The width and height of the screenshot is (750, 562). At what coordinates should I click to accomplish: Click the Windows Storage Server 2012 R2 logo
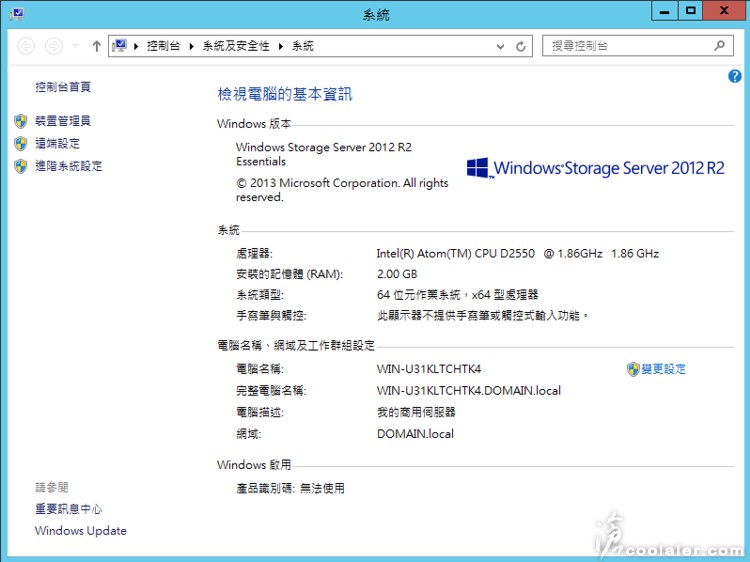pos(596,168)
